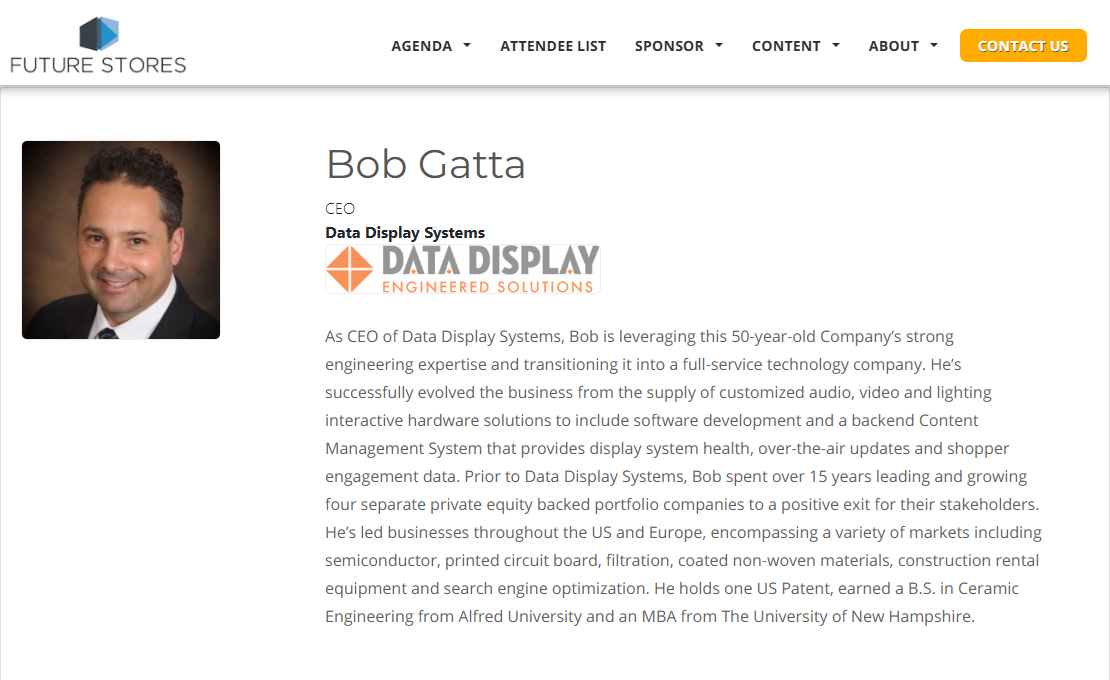Open the Agenda dropdown menu

coord(430,46)
